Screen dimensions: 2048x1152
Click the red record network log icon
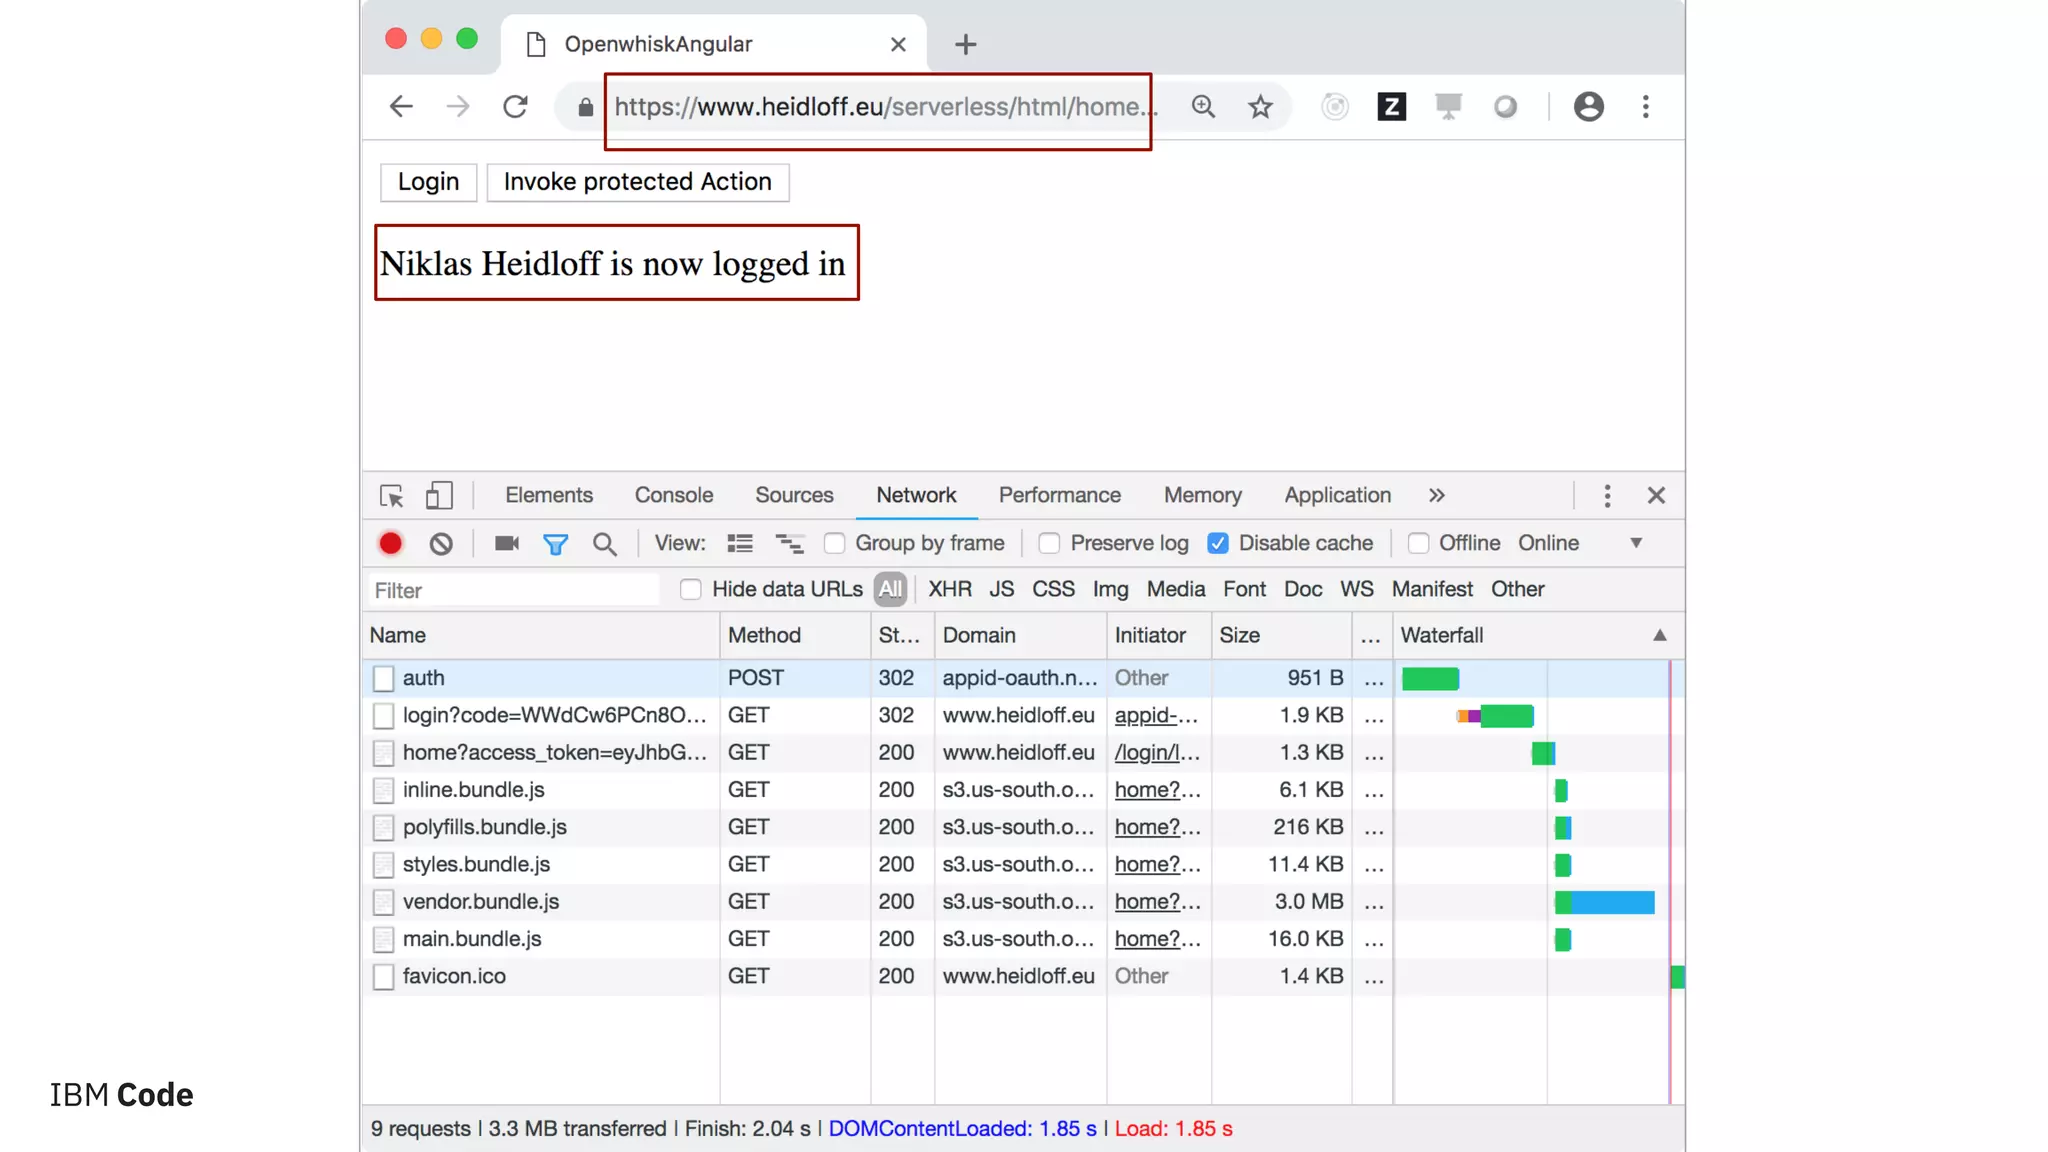click(x=390, y=543)
